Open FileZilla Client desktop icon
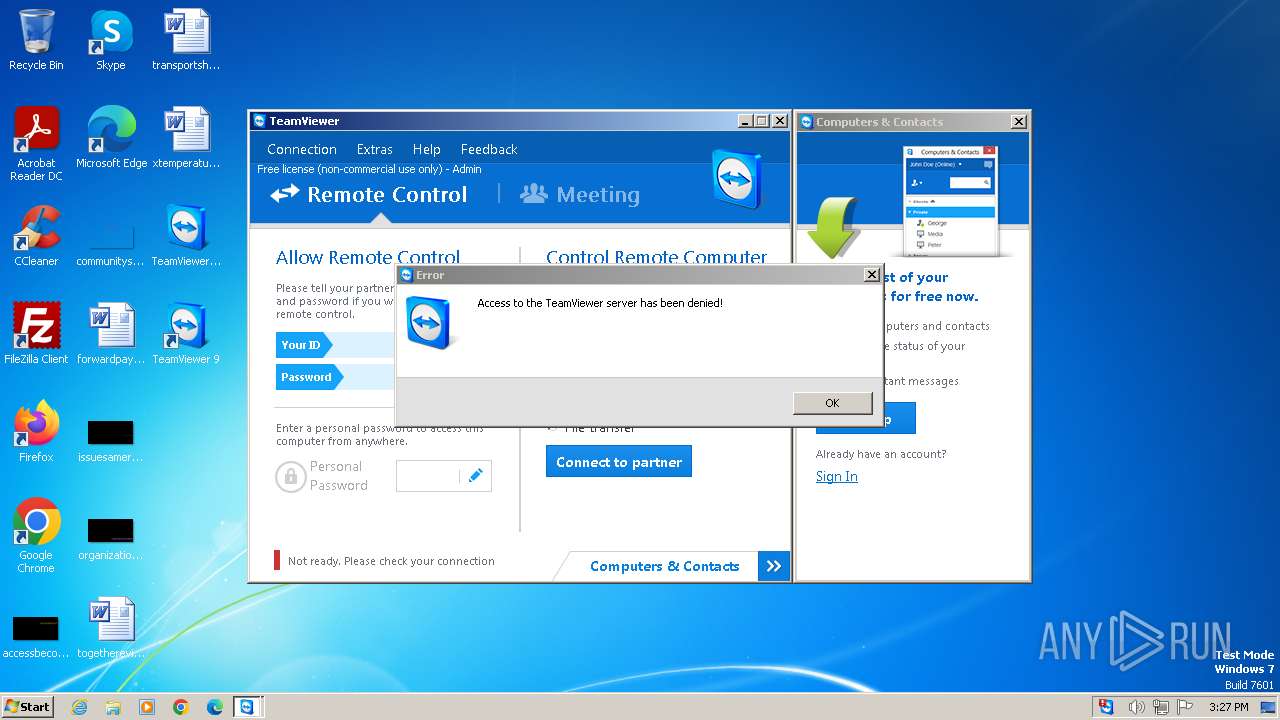Image resolution: width=1280 pixels, height=720 pixels. 36,335
